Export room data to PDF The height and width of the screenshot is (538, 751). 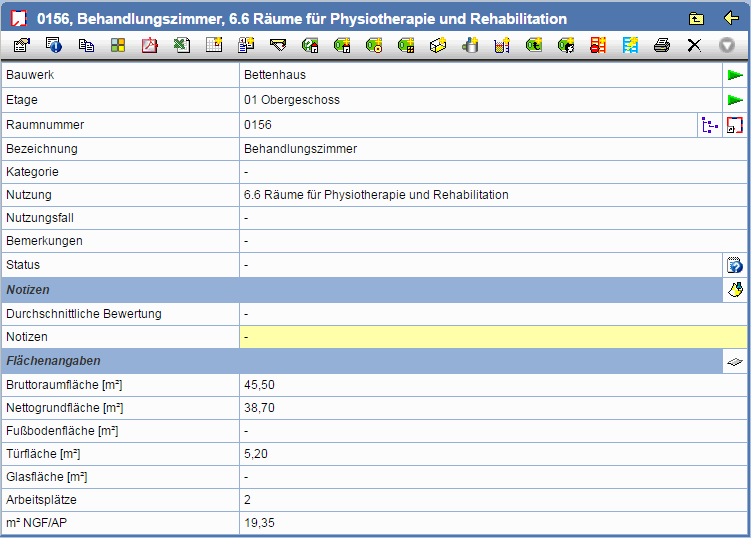pos(150,45)
